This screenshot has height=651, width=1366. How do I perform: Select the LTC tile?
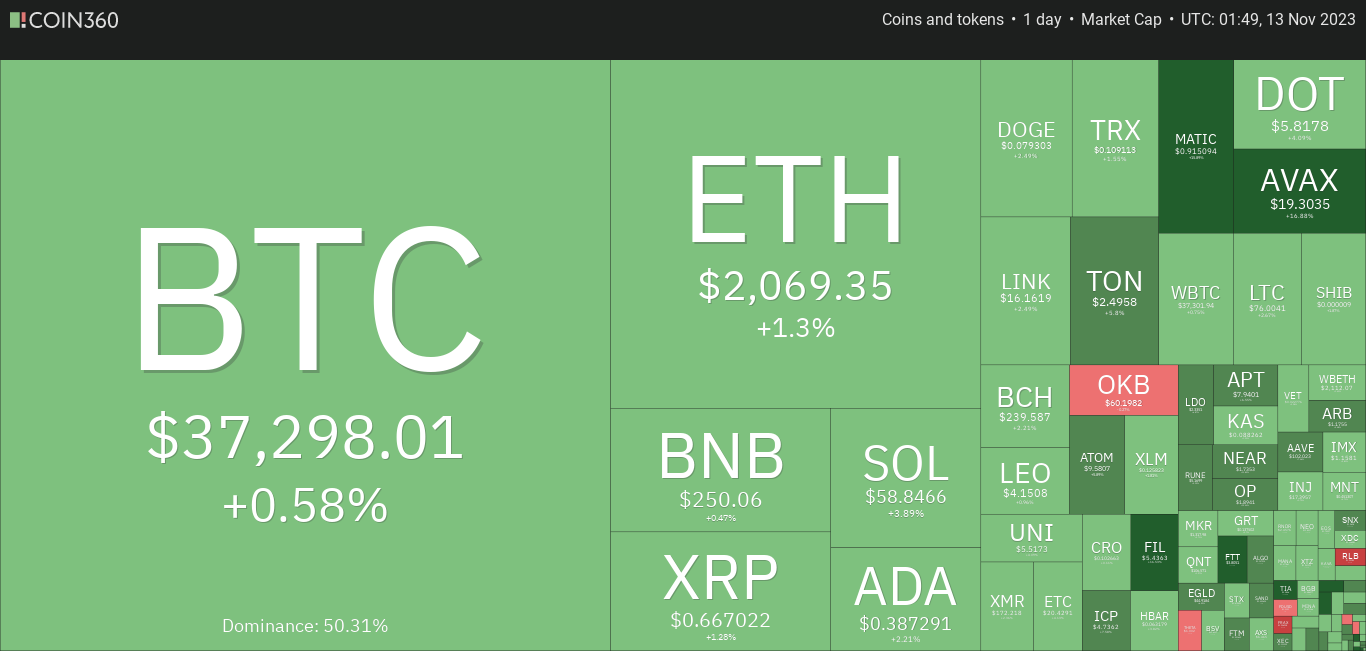1267,299
